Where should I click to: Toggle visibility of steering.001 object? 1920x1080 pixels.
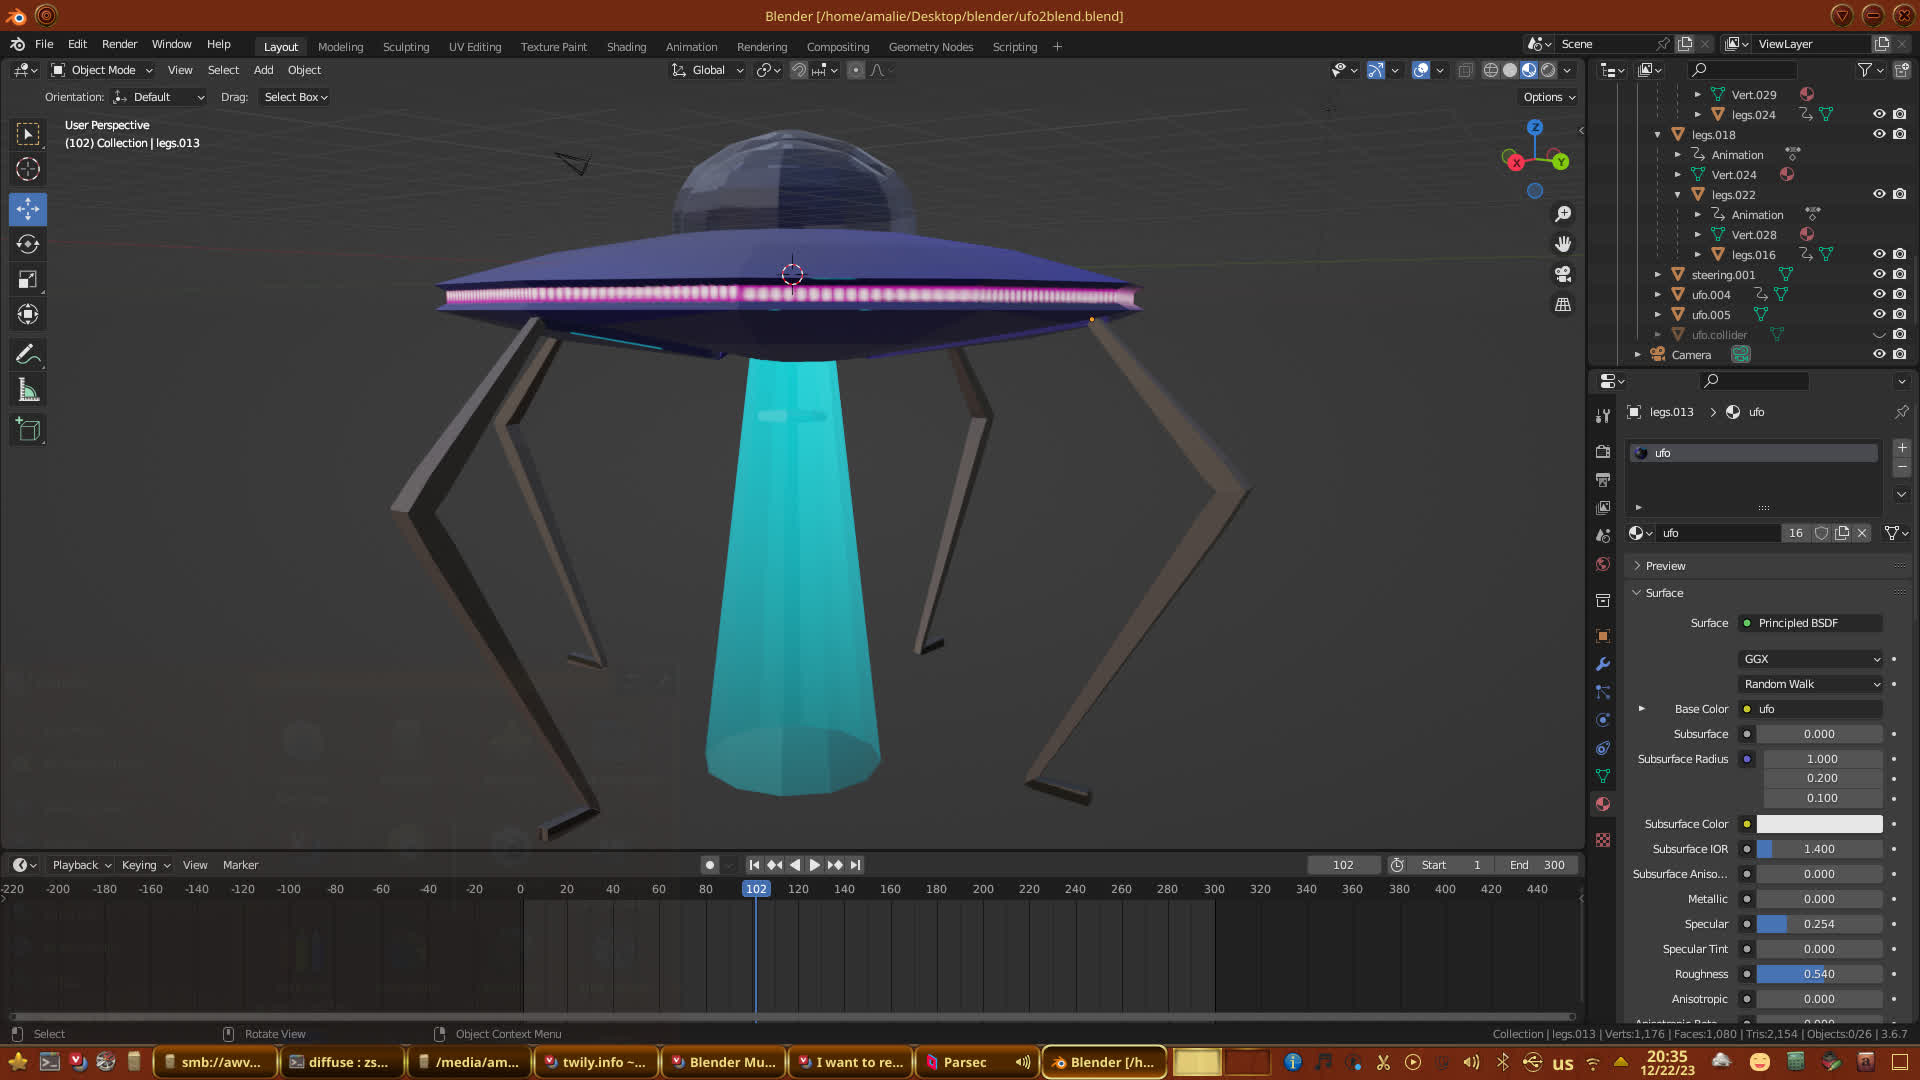1879,274
